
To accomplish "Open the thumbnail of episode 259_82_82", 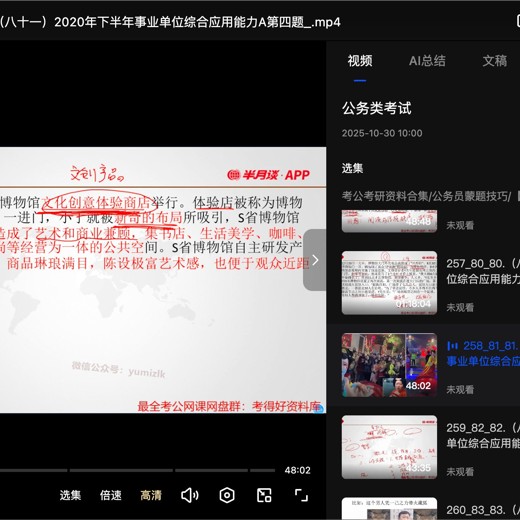I will coord(389,447).
